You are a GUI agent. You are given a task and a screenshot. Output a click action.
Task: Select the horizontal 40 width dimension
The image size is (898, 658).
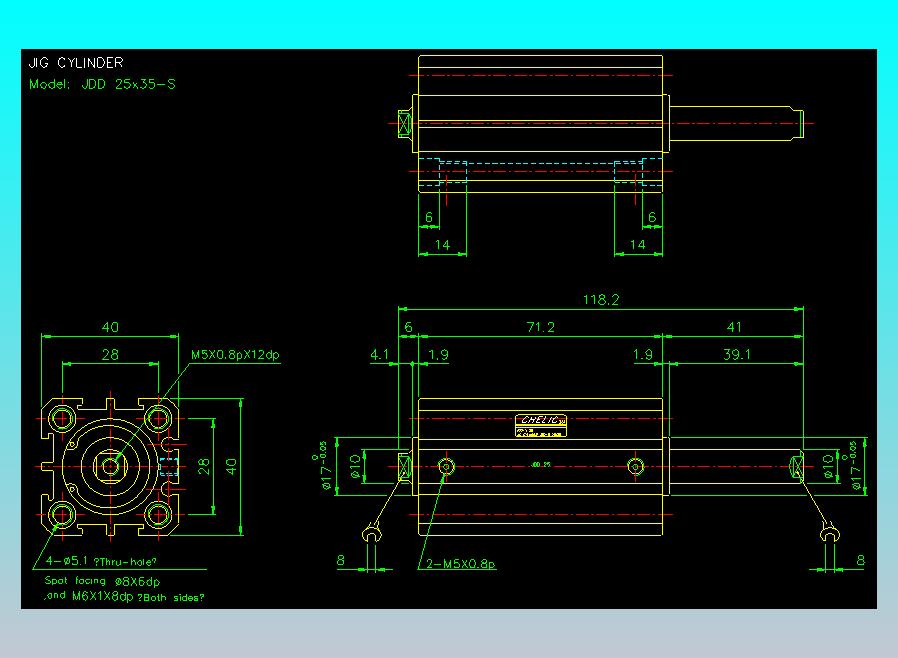coord(110,327)
